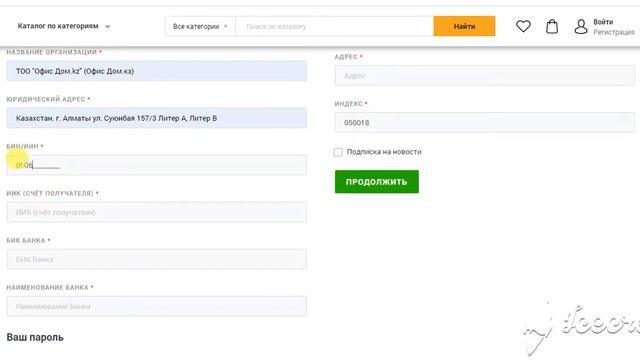Expand the 'Все категории' search filter
This screenshot has width=640, height=360.
click(200, 27)
